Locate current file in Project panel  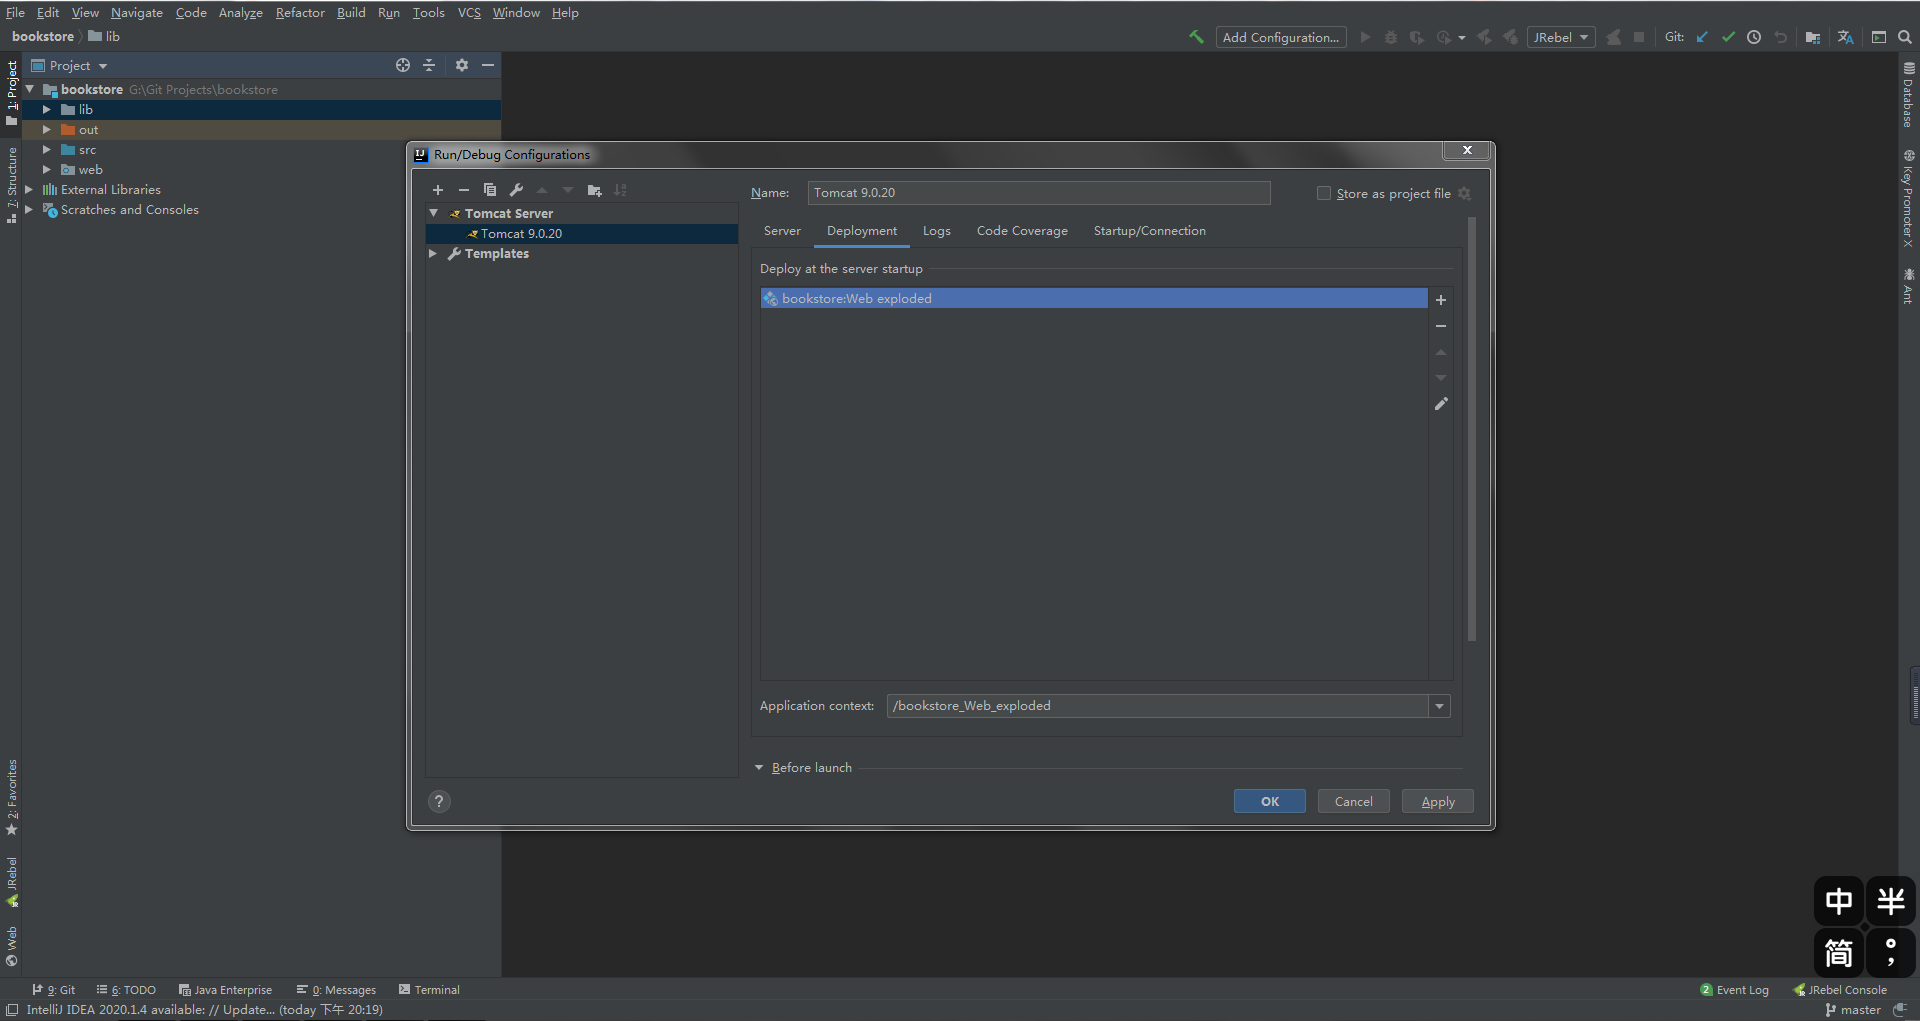point(403,65)
